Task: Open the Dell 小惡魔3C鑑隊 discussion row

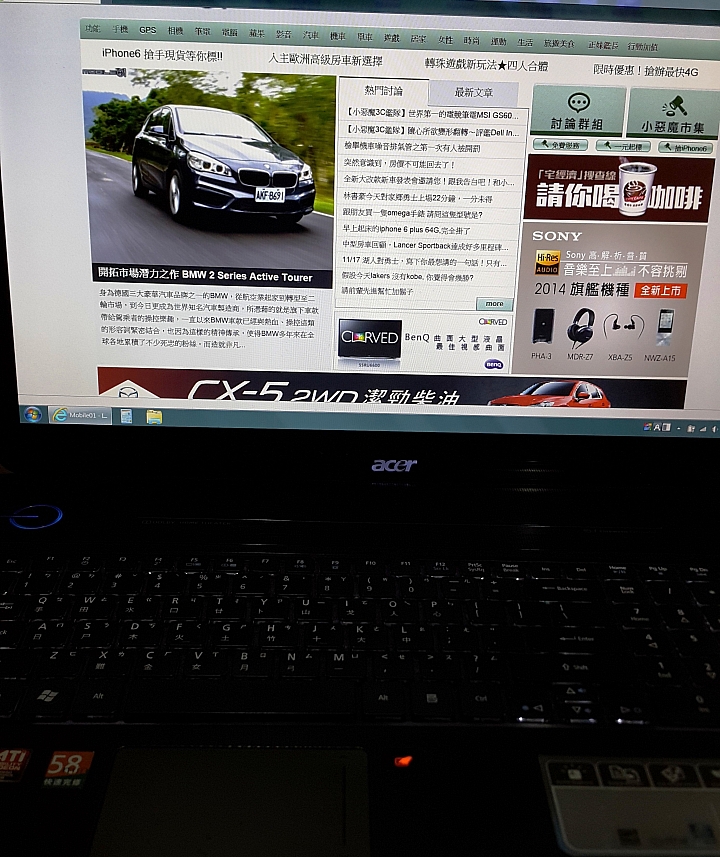Action: click(x=432, y=131)
